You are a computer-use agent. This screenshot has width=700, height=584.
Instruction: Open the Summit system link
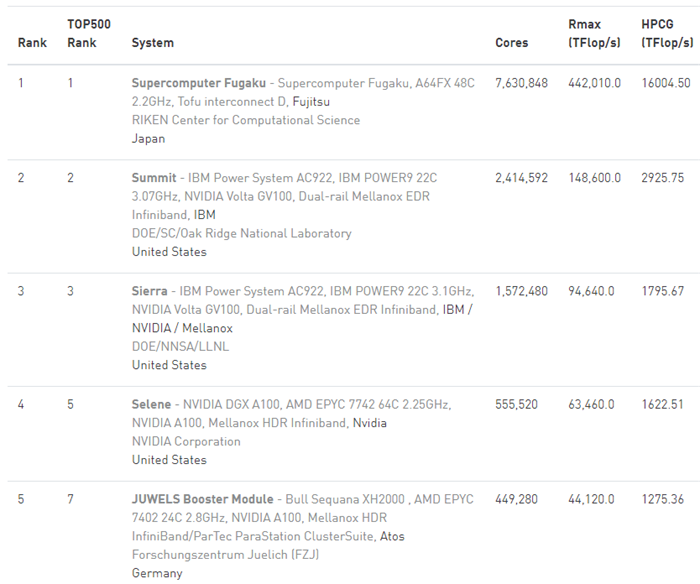click(x=154, y=178)
